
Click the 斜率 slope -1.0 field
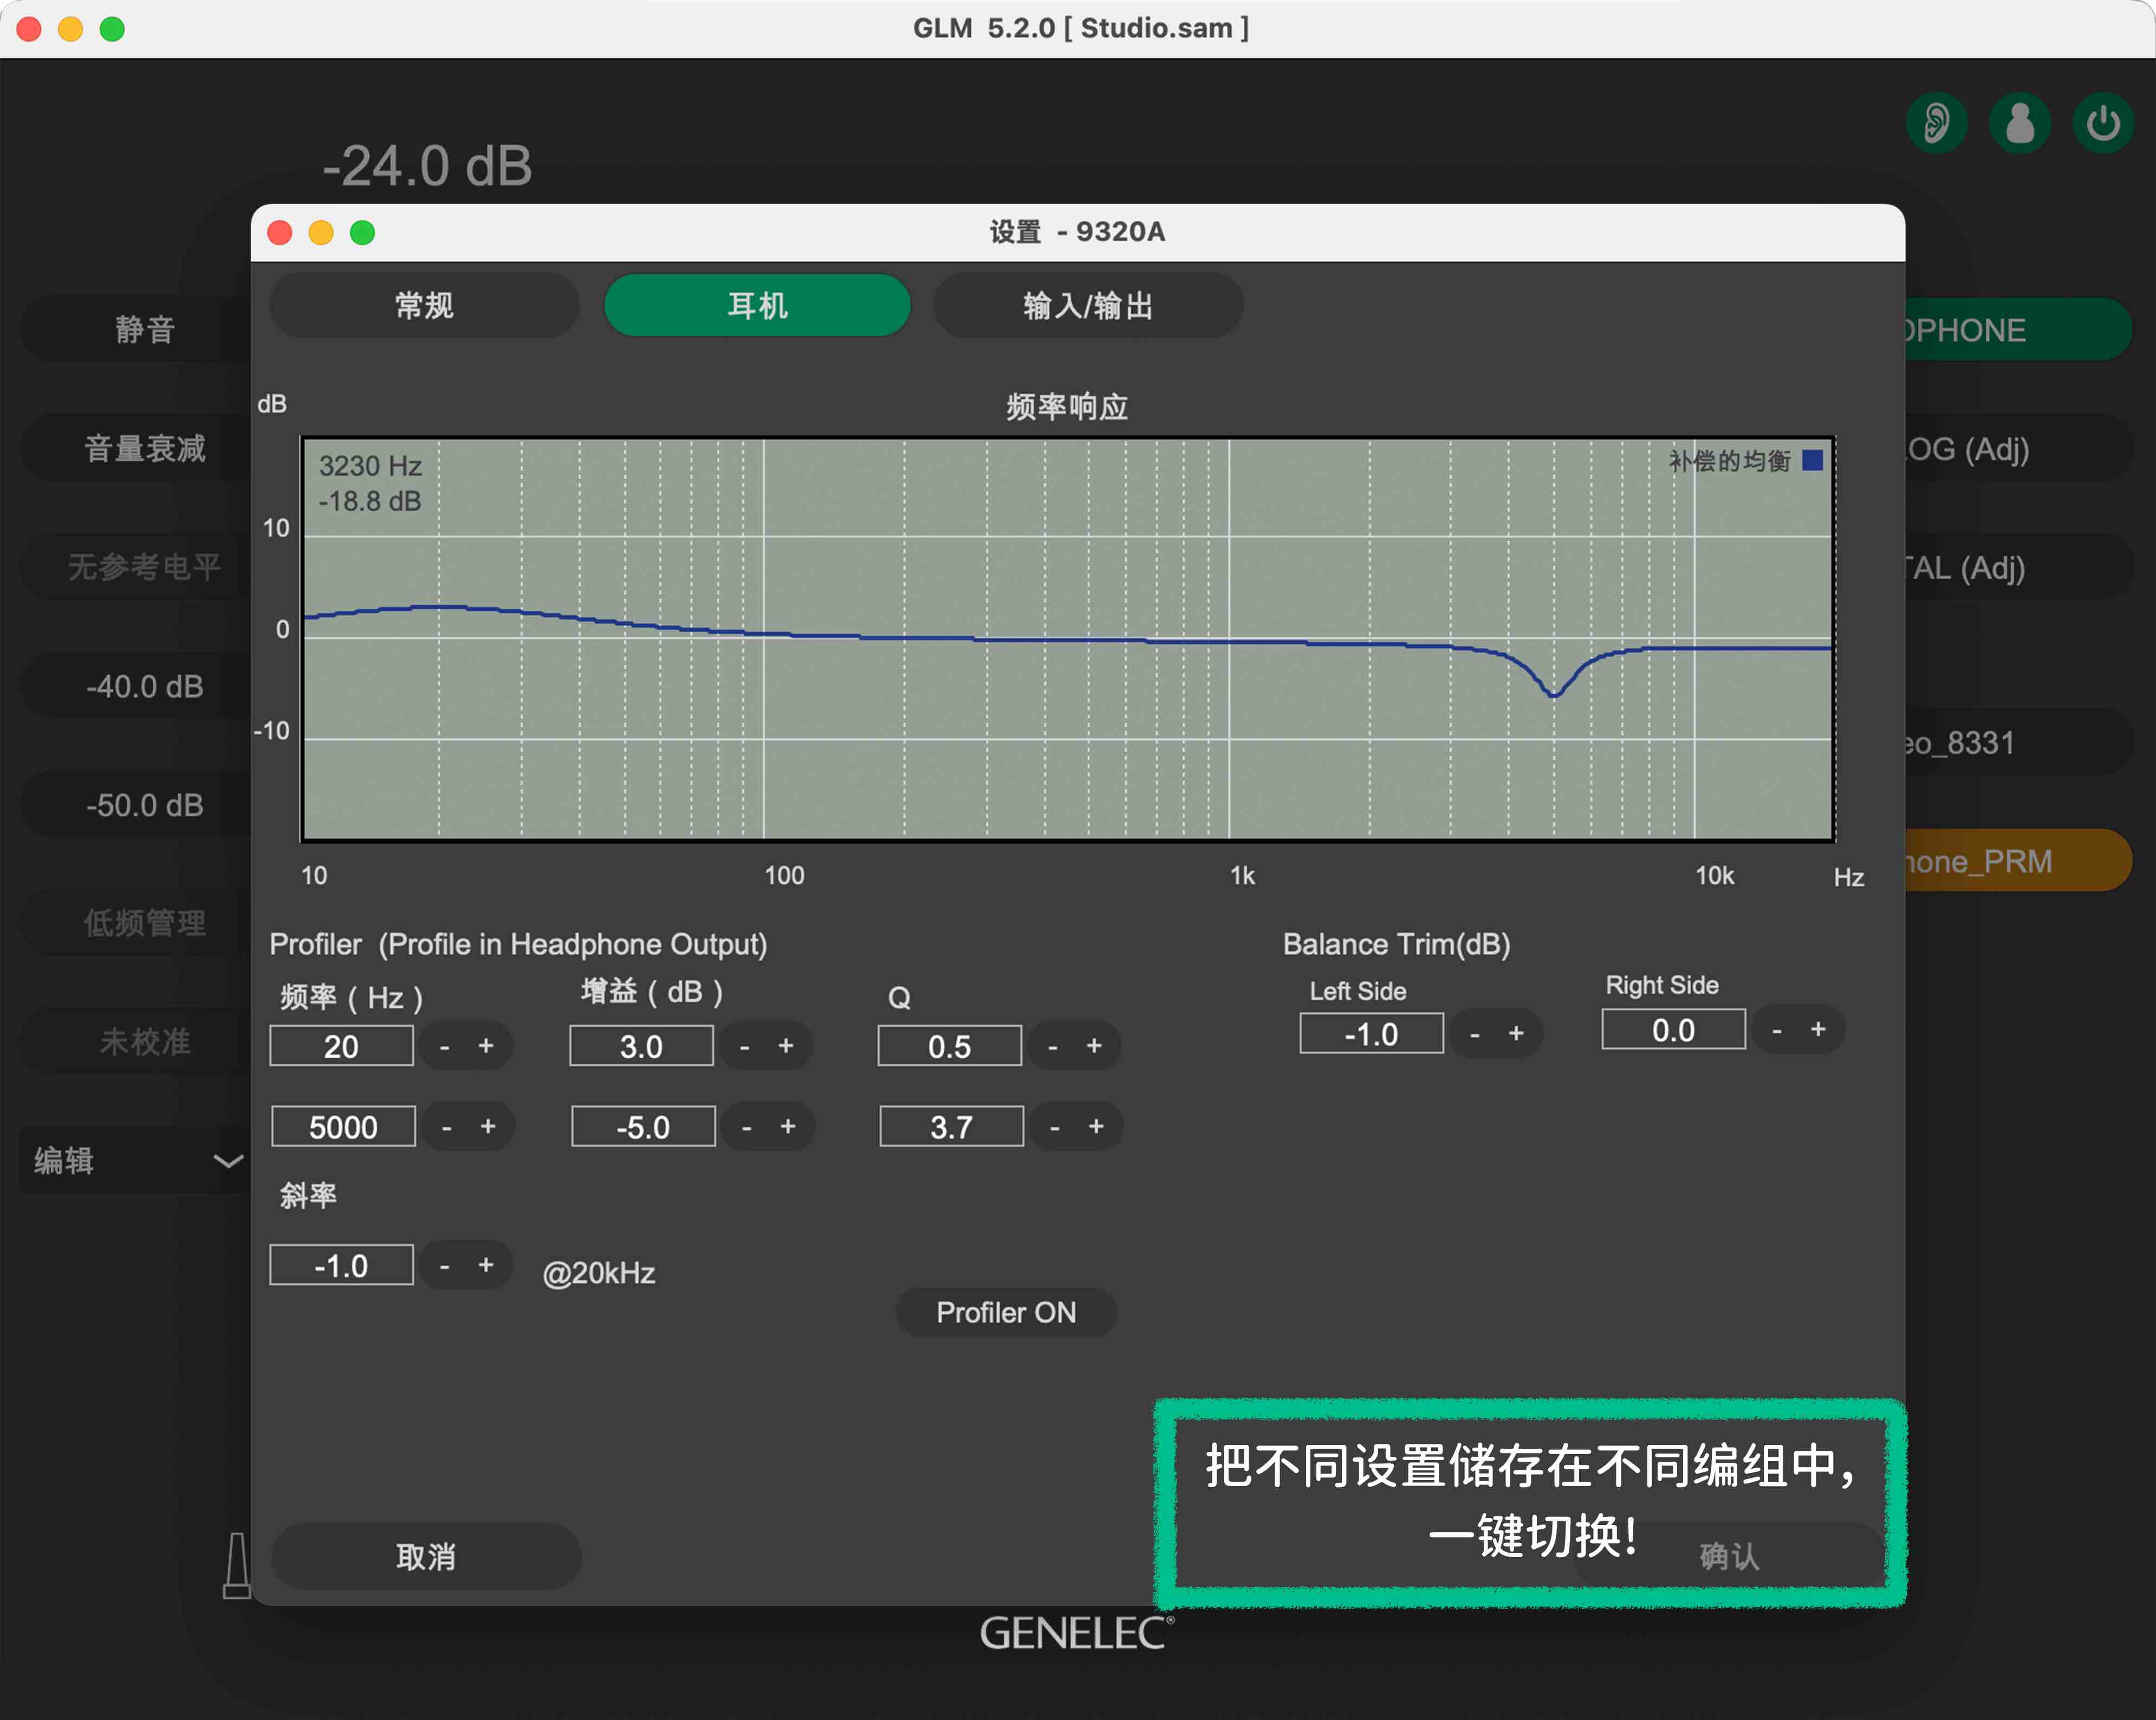[x=341, y=1266]
